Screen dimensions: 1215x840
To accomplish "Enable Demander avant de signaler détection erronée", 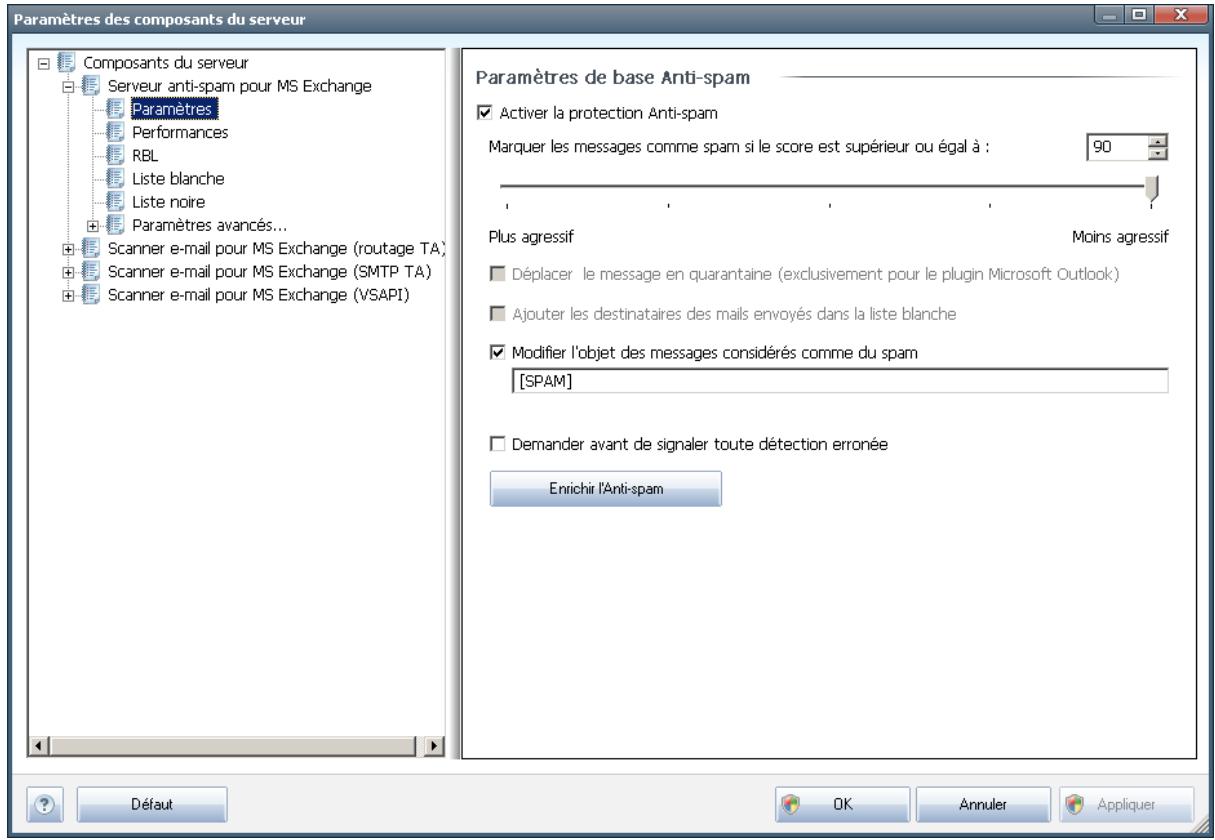I will pos(496,445).
